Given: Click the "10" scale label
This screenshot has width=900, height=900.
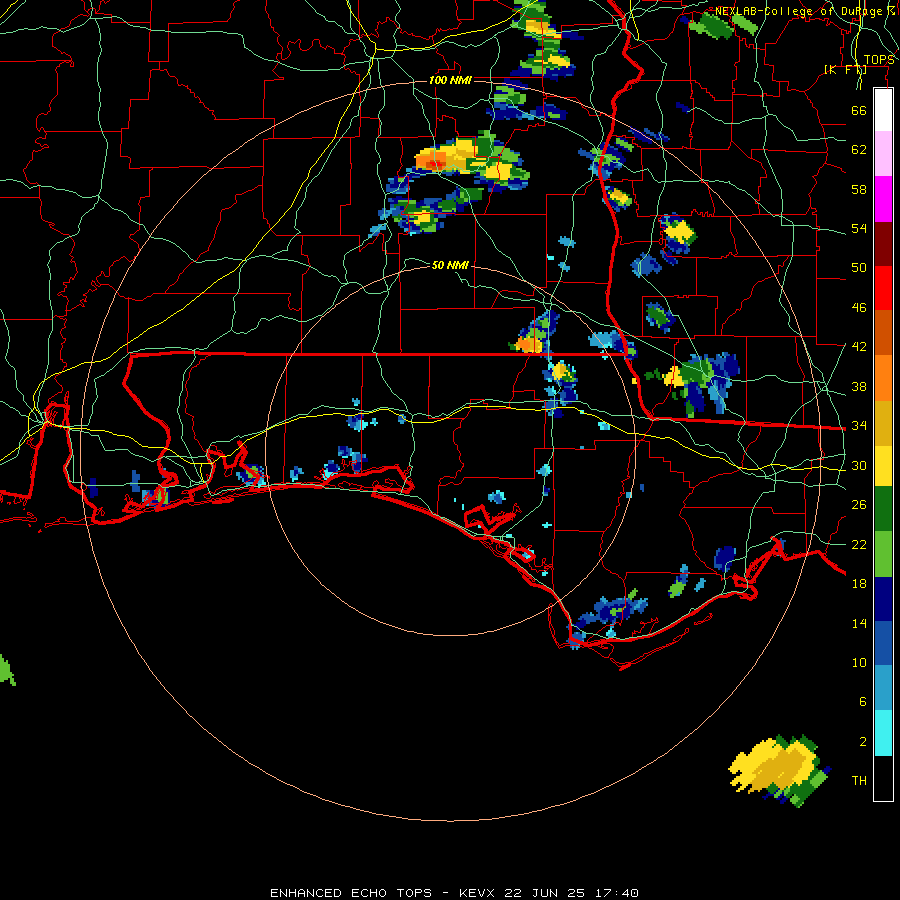Looking at the screenshot, I should pos(859,662).
